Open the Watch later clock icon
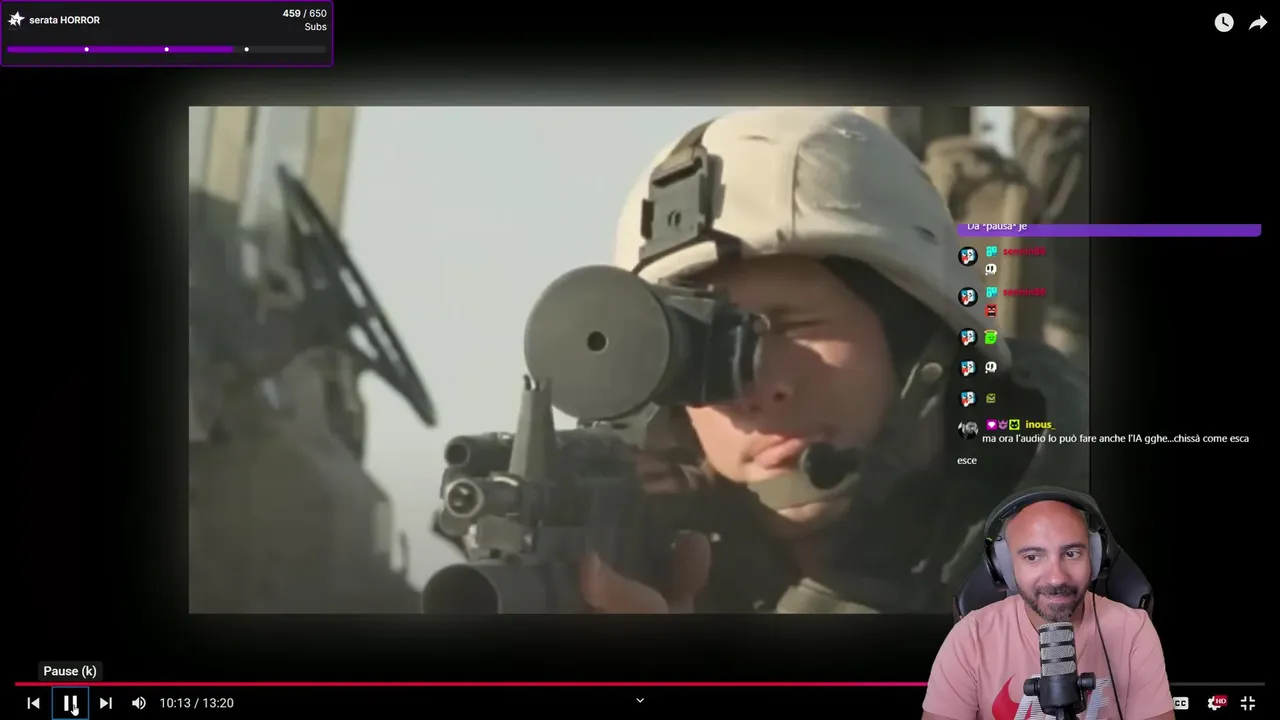Screen dimensions: 1280x720 (x=1224, y=23)
